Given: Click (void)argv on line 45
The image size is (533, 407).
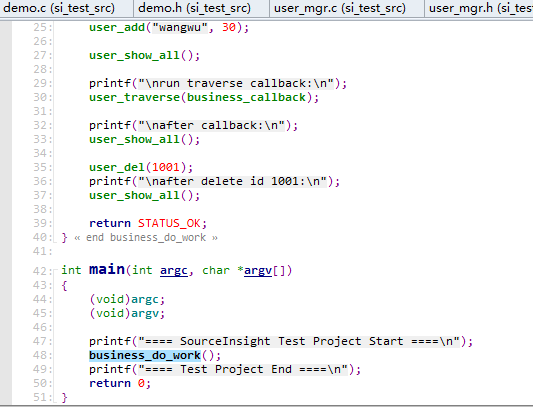Looking at the screenshot, I should coord(124,313).
